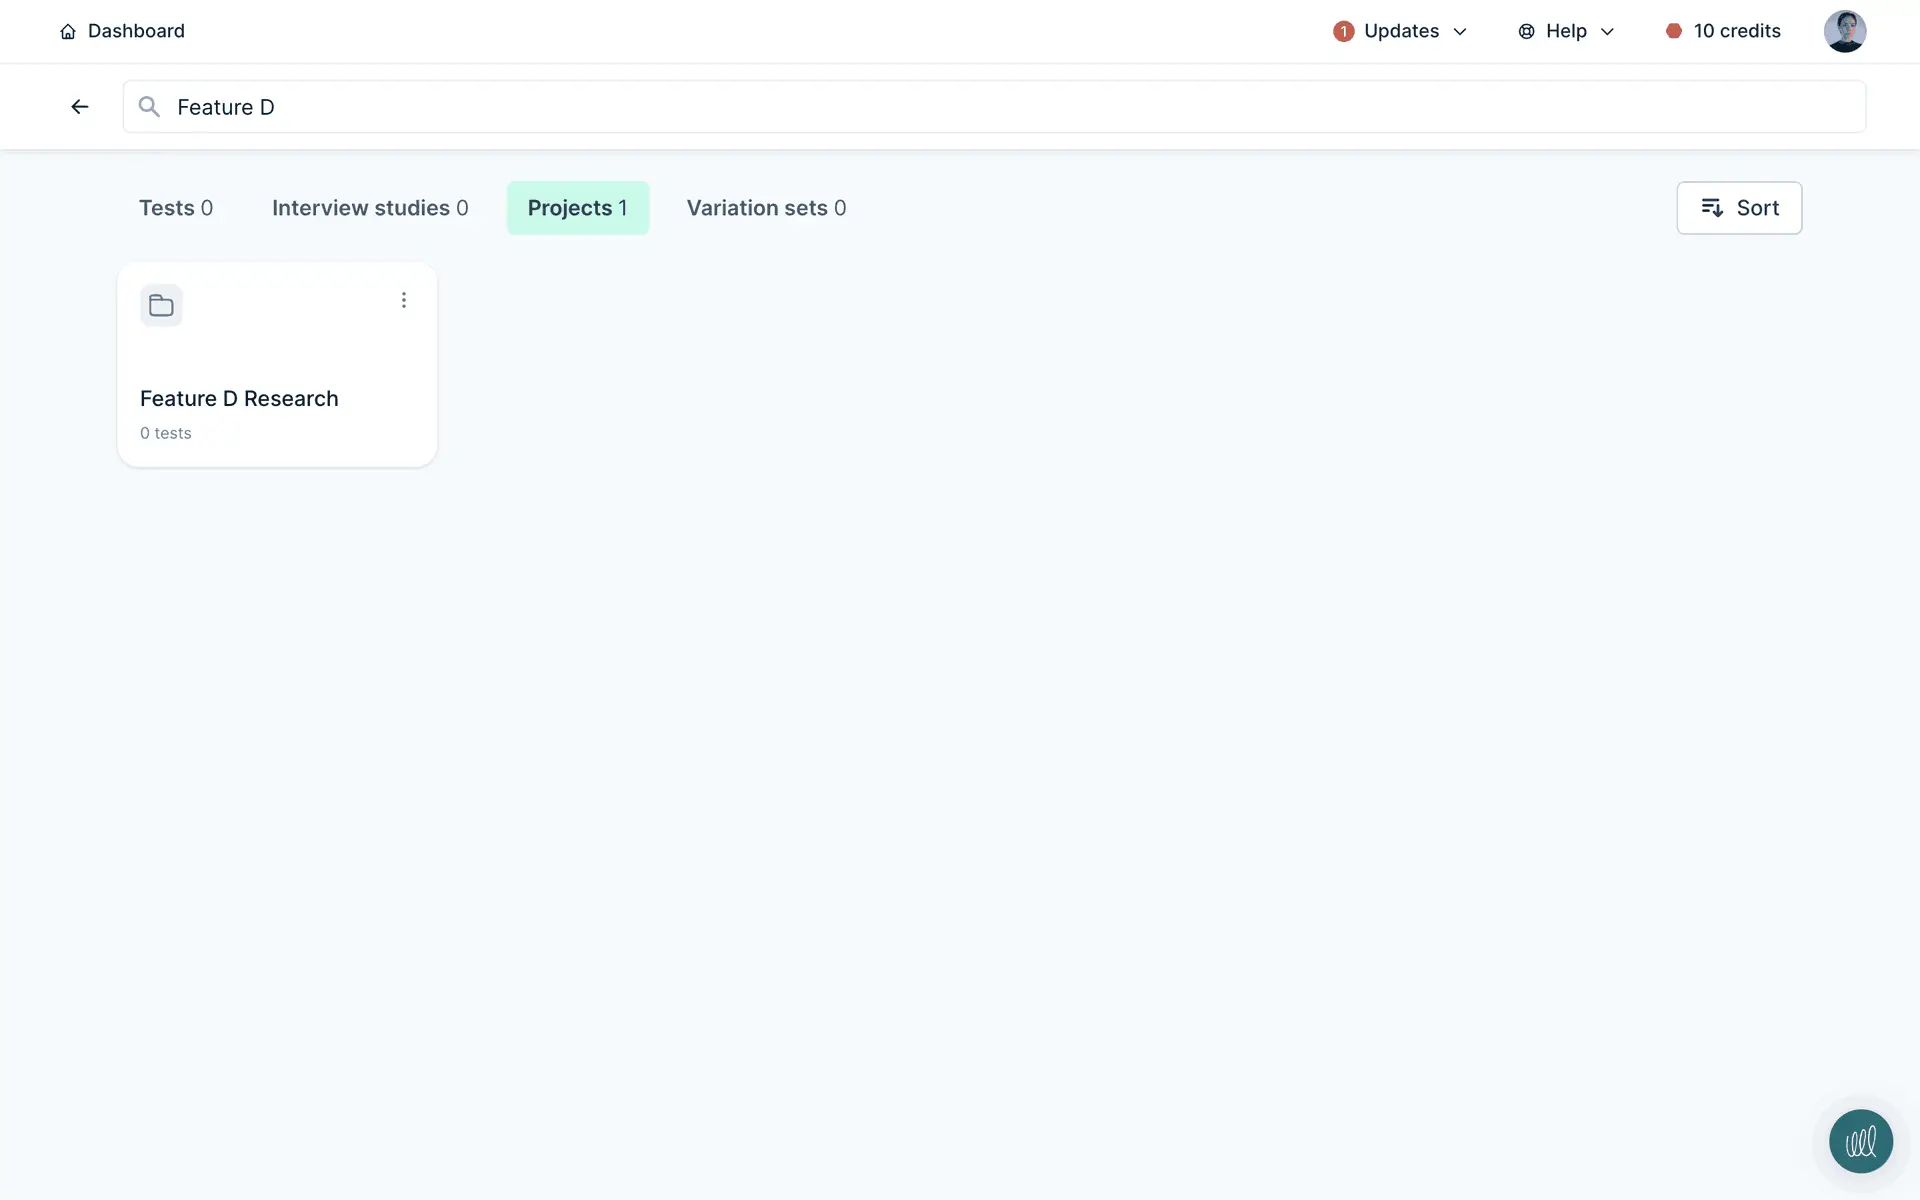Click the red updates notification badge
This screenshot has width=1920, height=1200.
(1343, 32)
